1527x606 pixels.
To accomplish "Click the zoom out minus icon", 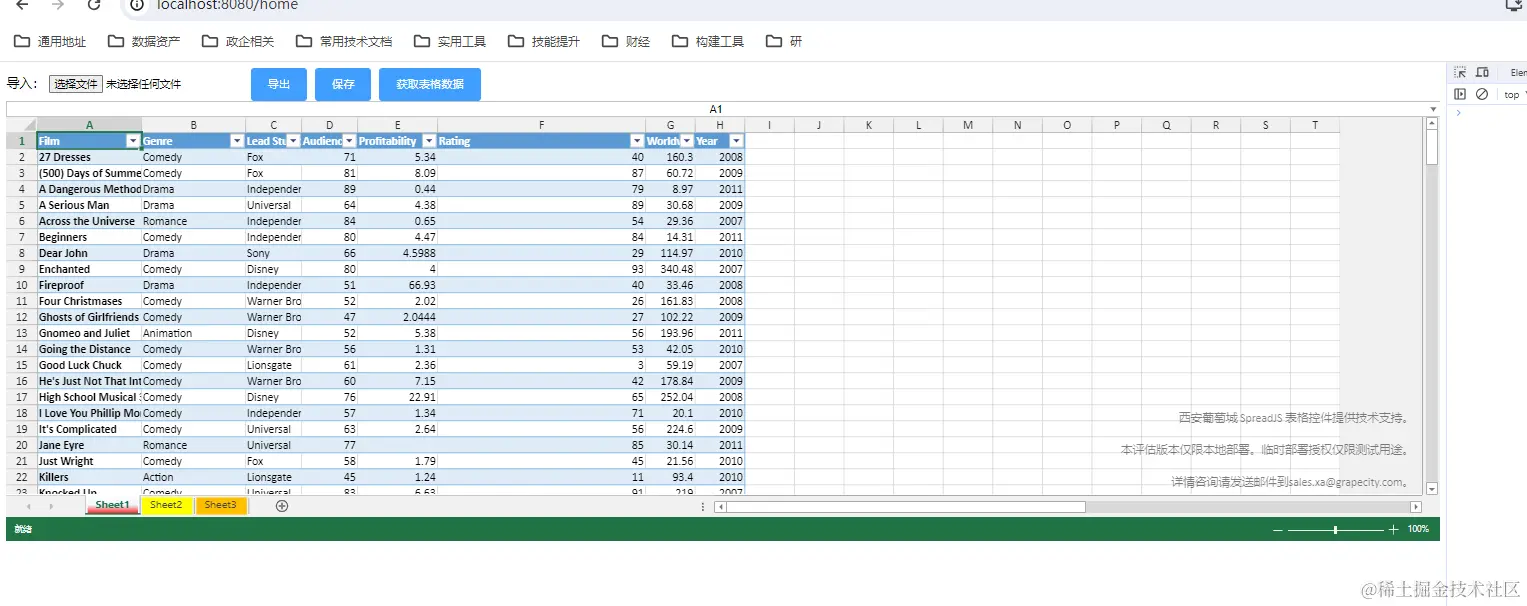I will 1277,529.
